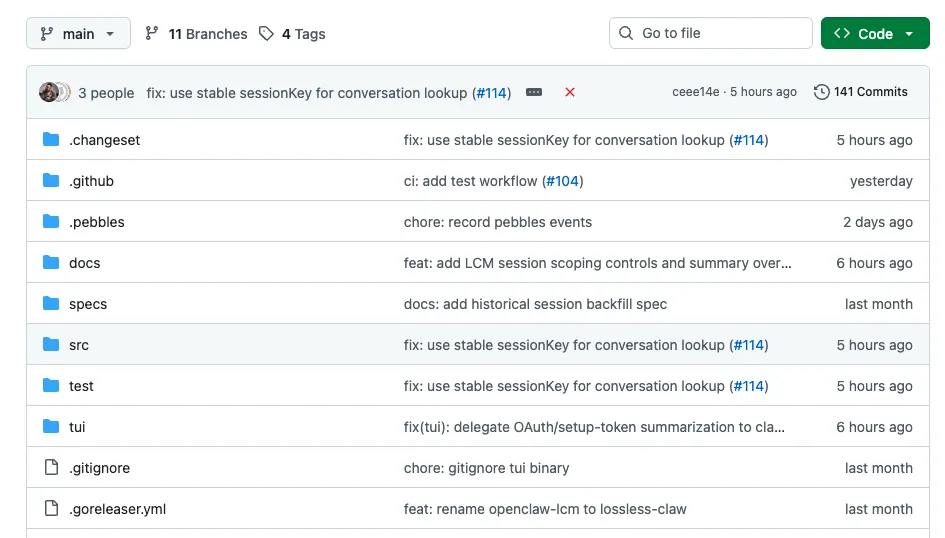
Task: Focus the Go to file search field
Action: click(x=710, y=33)
